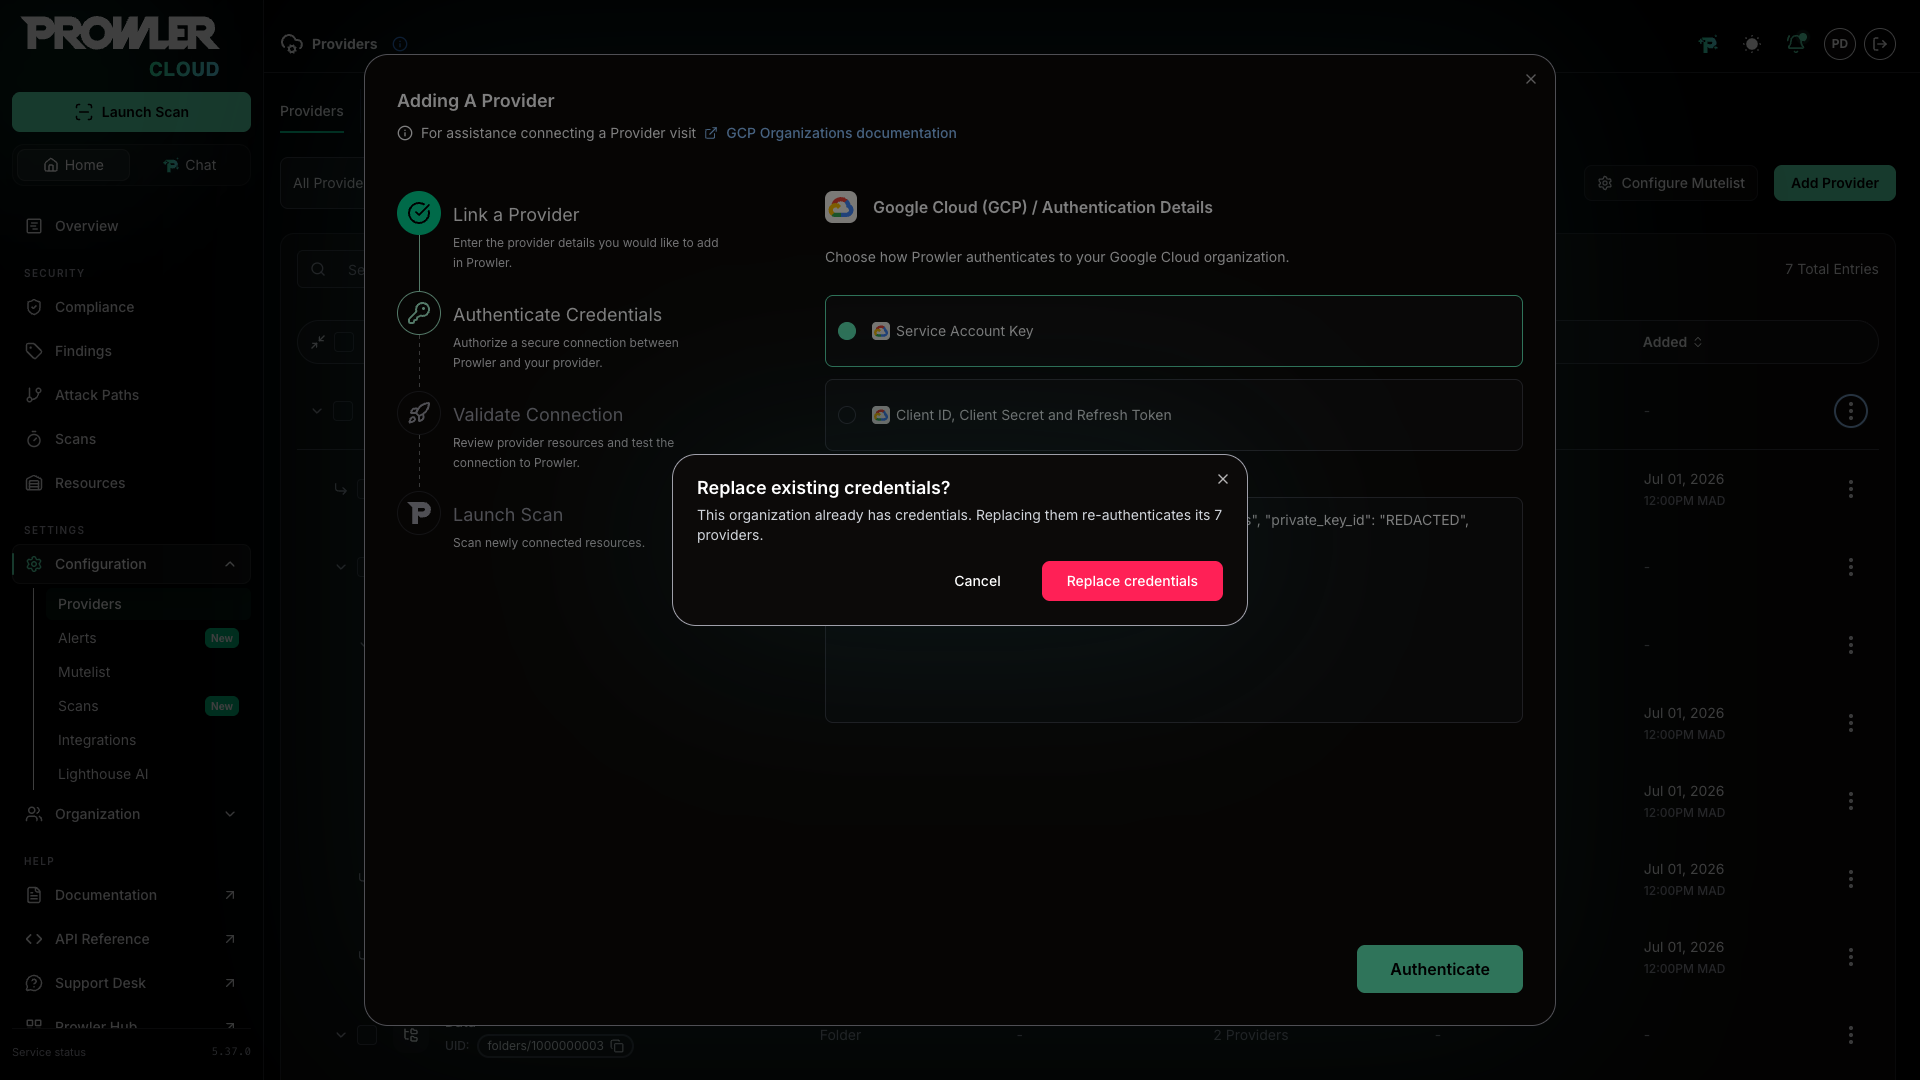Open actions menu circled in first row
This screenshot has width=1920, height=1080.
(1851, 411)
